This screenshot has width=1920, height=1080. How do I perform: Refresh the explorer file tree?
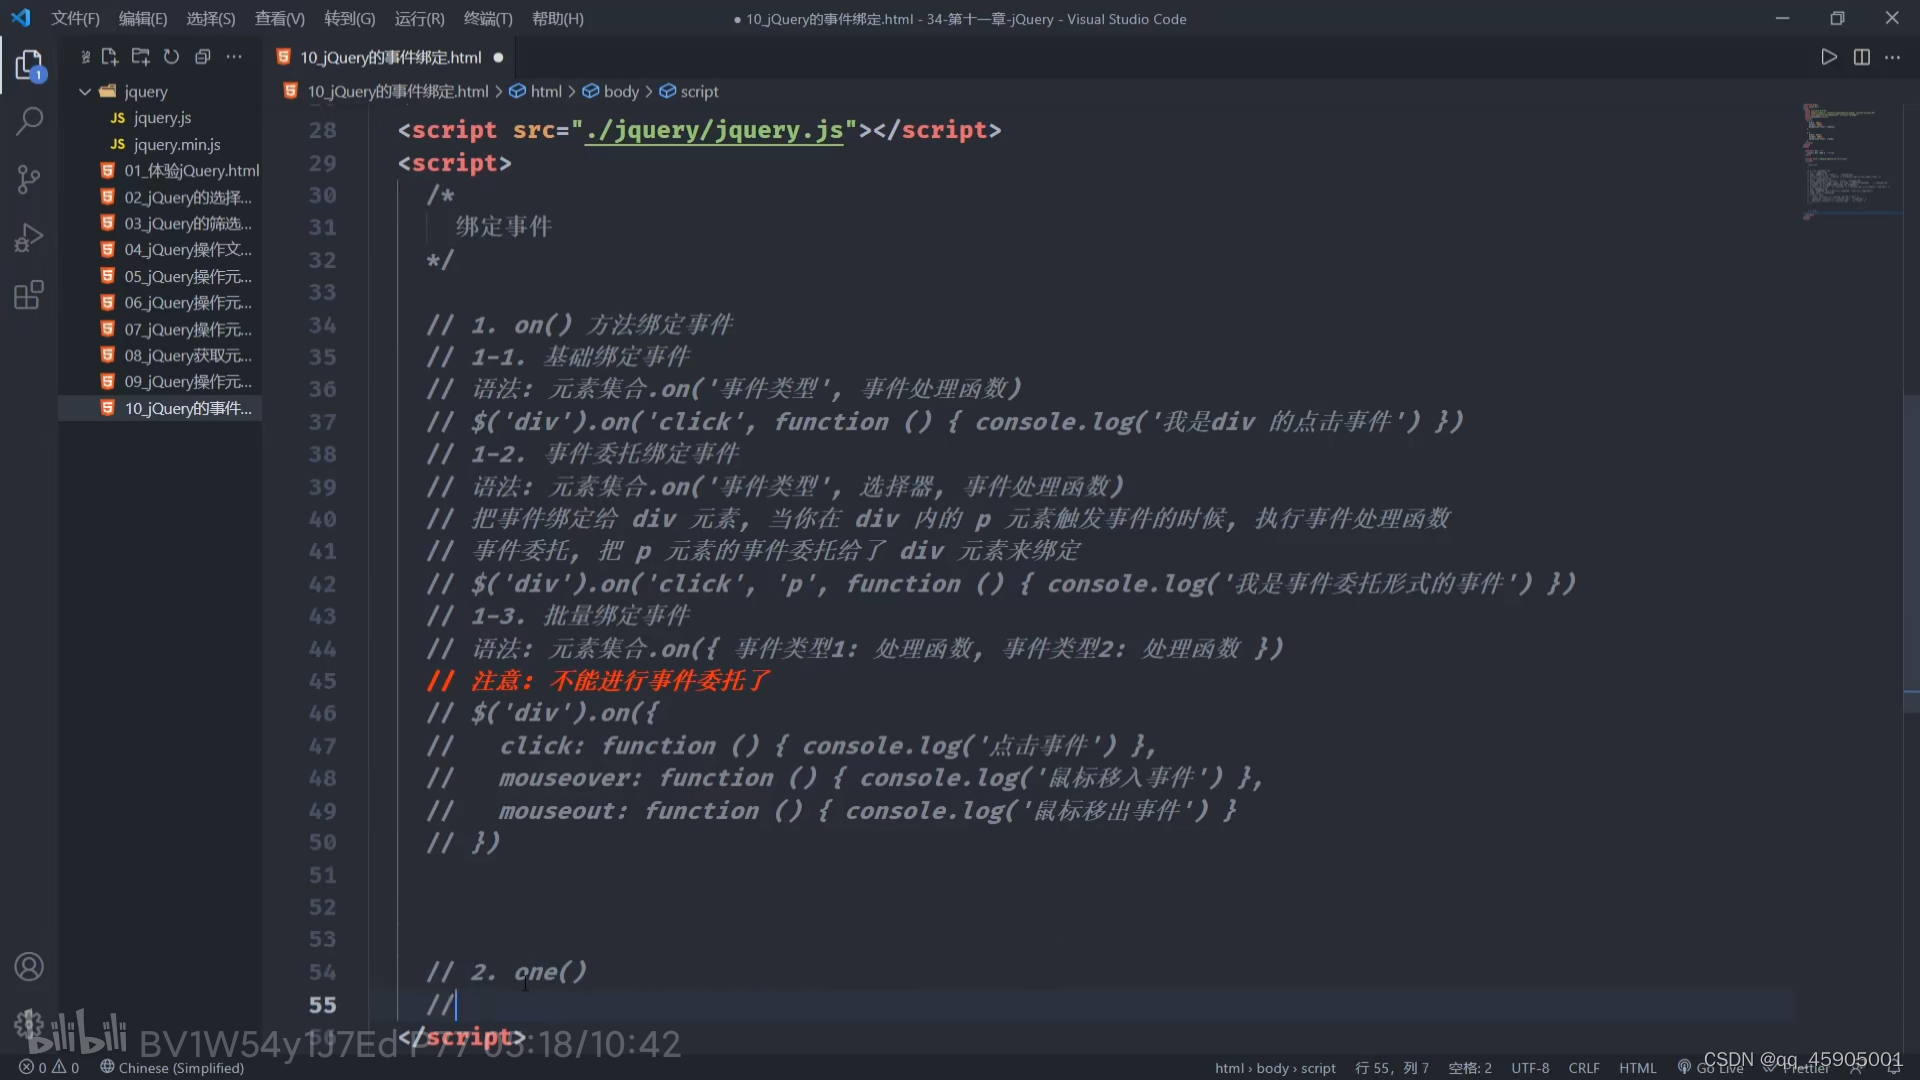pyautogui.click(x=172, y=57)
